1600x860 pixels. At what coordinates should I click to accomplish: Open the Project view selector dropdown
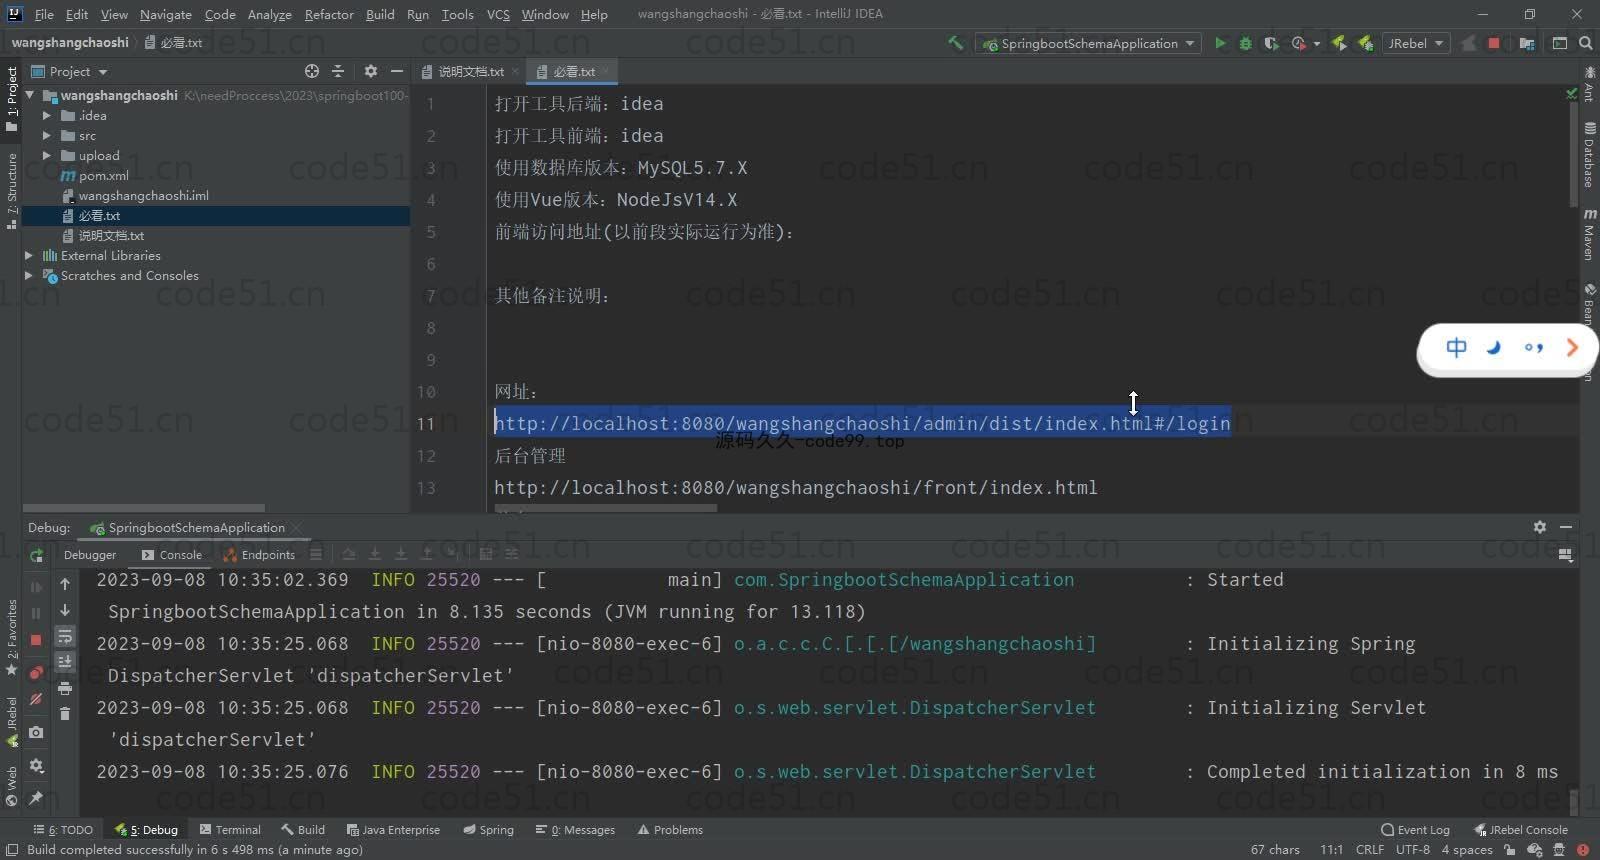tap(69, 71)
